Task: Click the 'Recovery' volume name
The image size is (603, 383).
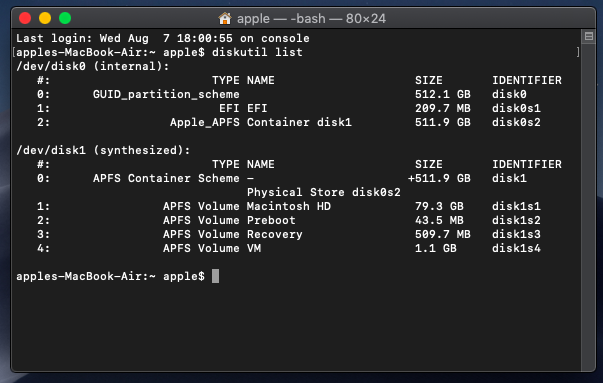Action: point(275,235)
